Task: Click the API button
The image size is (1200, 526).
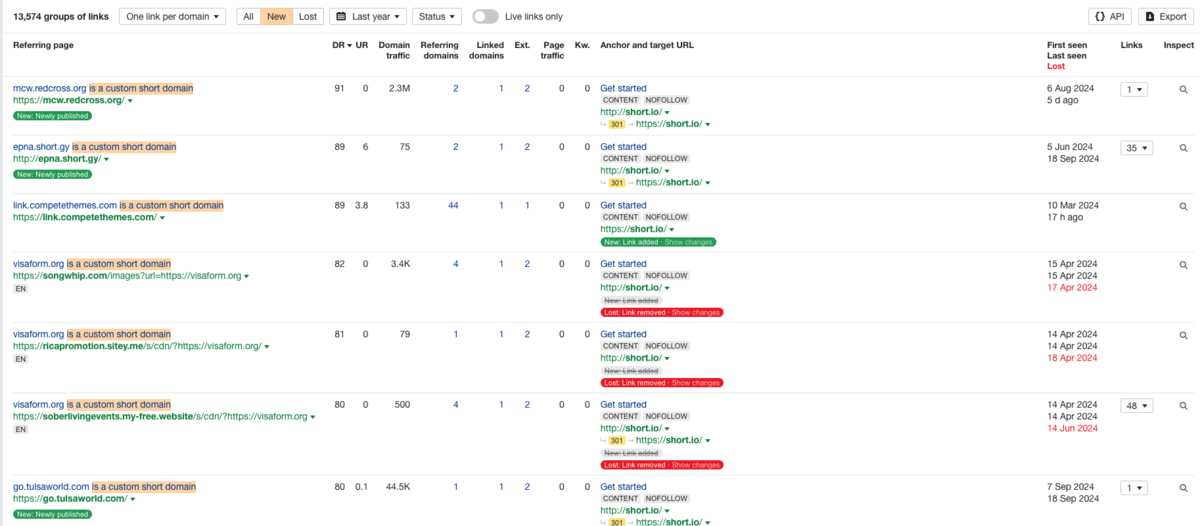Action: click(x=1109, y=17)
